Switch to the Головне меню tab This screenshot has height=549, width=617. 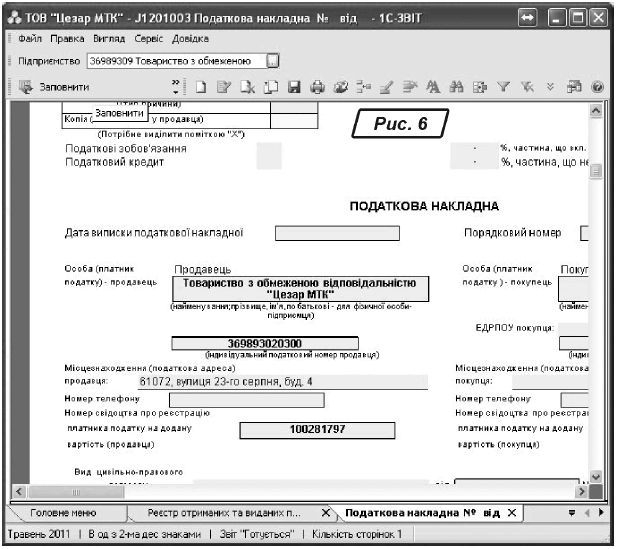tap(63, 513)
